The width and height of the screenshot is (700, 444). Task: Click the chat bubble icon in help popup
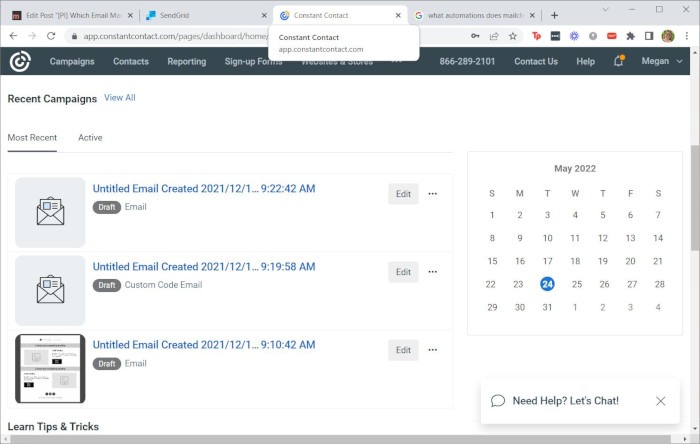pyautogui.click(x=498, y=401)
